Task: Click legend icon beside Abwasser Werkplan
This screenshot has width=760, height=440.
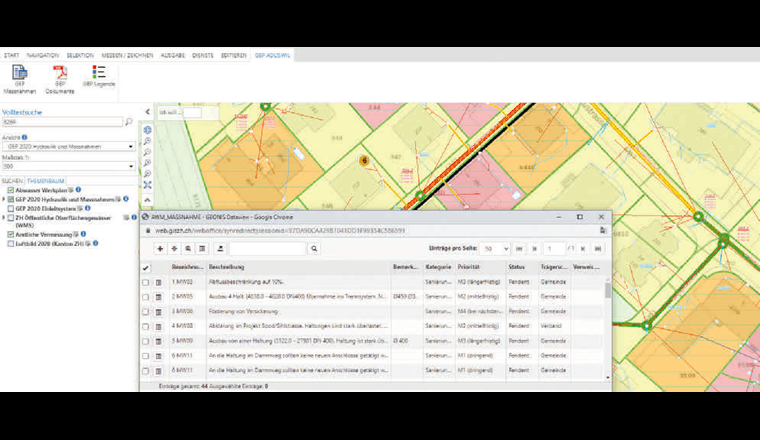Action: 71,190
